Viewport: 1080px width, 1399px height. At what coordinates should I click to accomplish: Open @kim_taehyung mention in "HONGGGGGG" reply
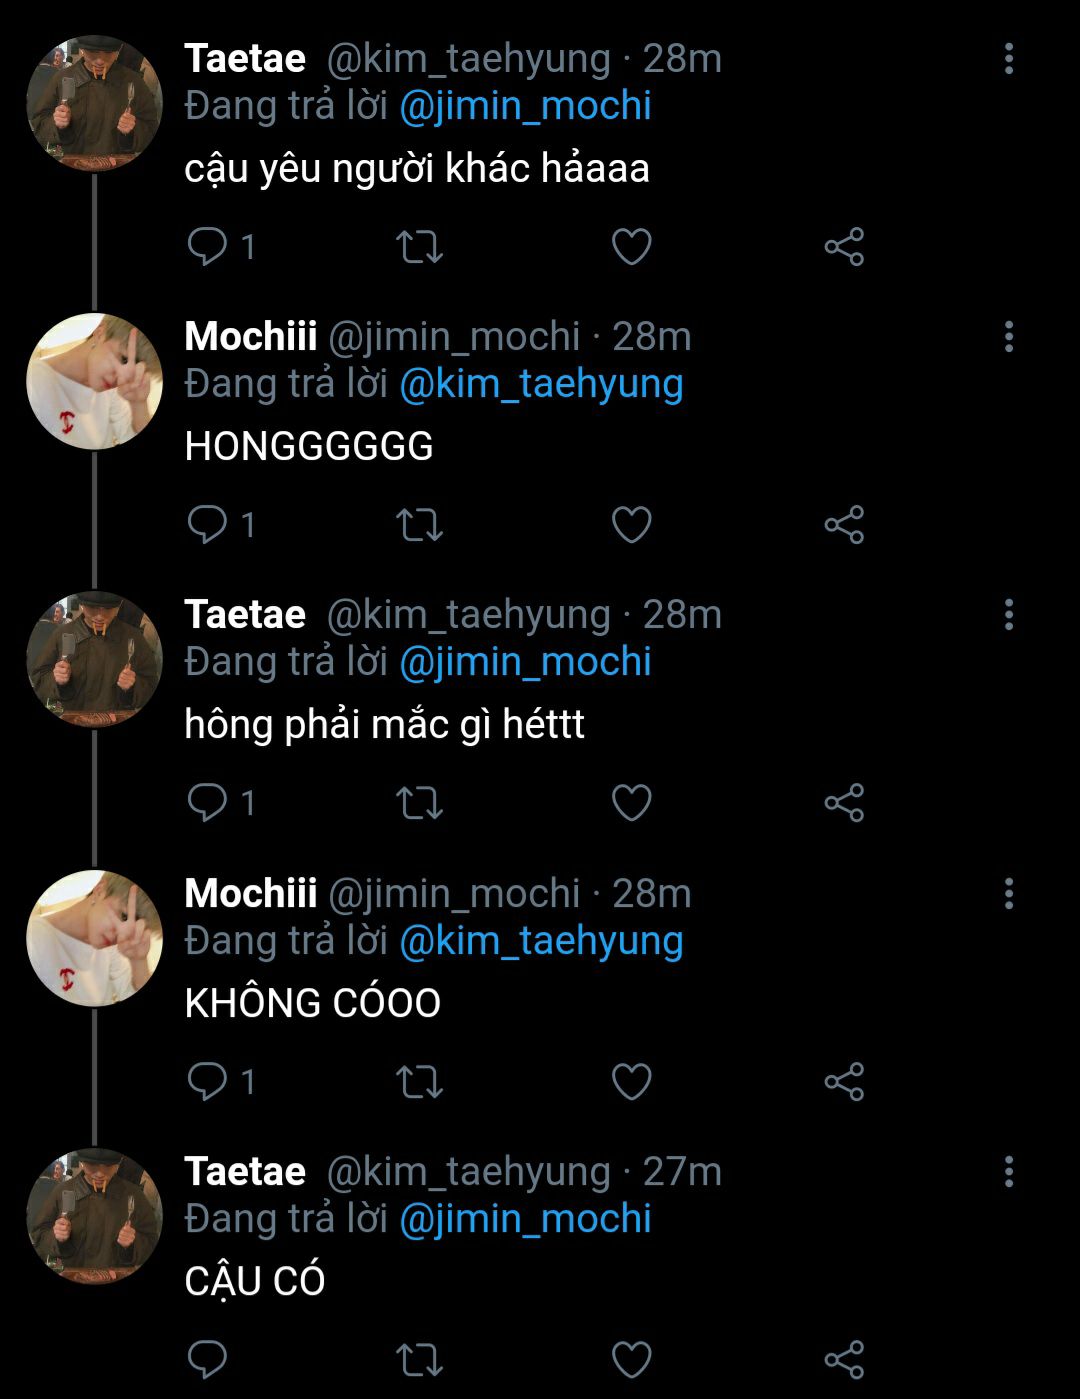pyautogui.click(x=541, y=384)
